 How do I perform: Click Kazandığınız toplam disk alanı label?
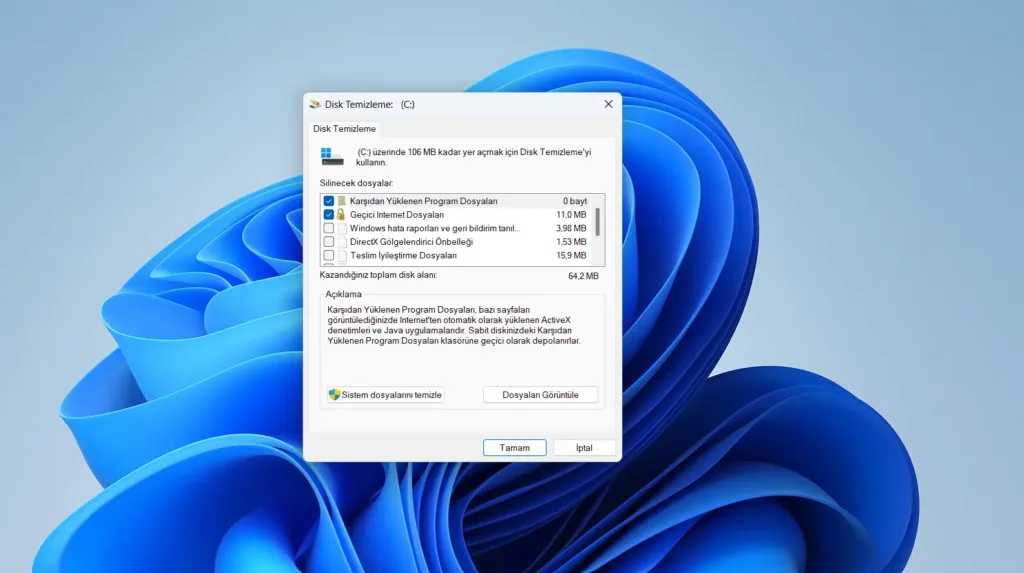pos(378,275)
